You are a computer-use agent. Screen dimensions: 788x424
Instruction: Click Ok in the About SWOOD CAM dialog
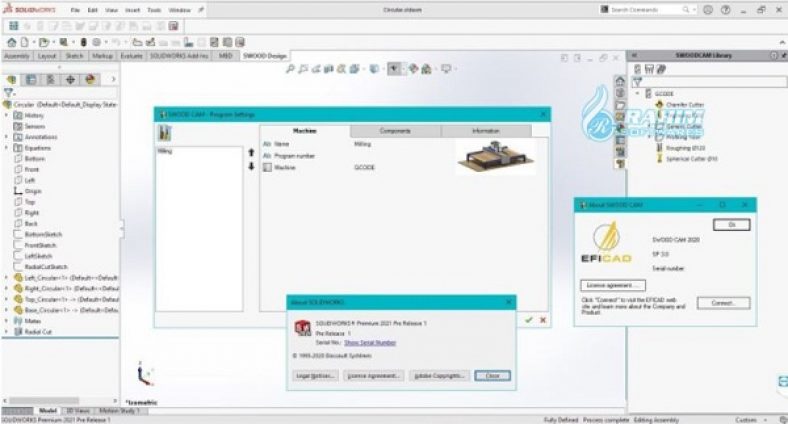pos(732,225)
